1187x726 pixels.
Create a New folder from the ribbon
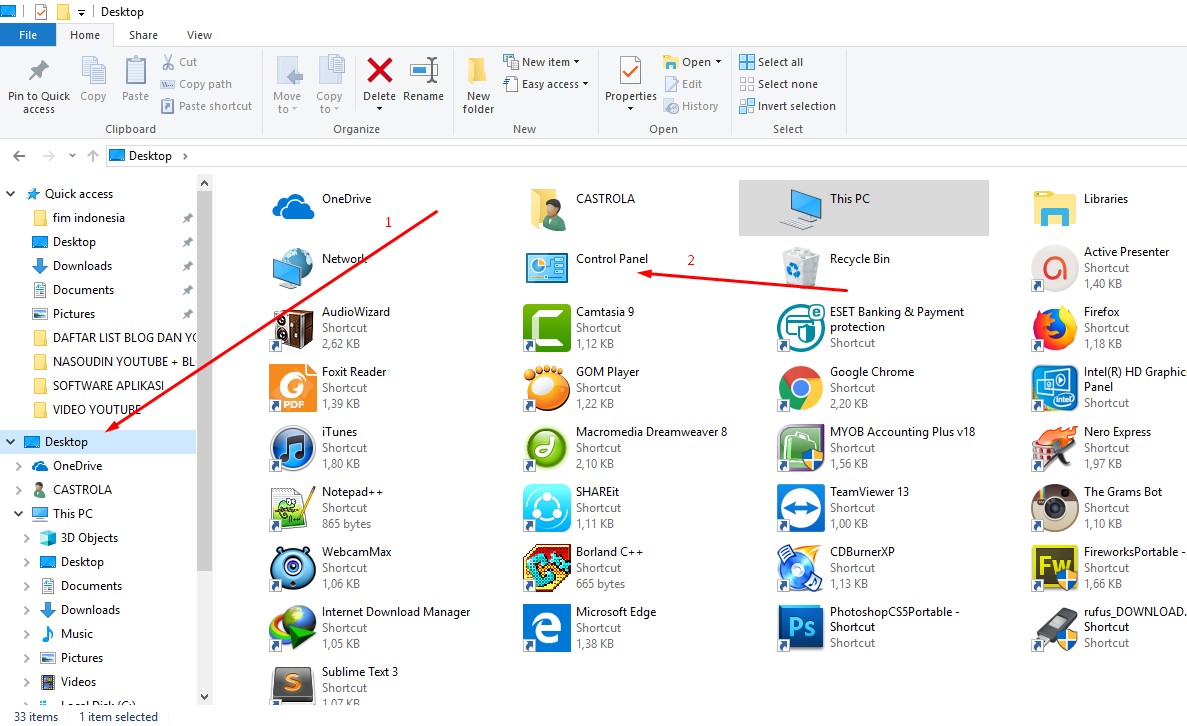pos(478,85)
